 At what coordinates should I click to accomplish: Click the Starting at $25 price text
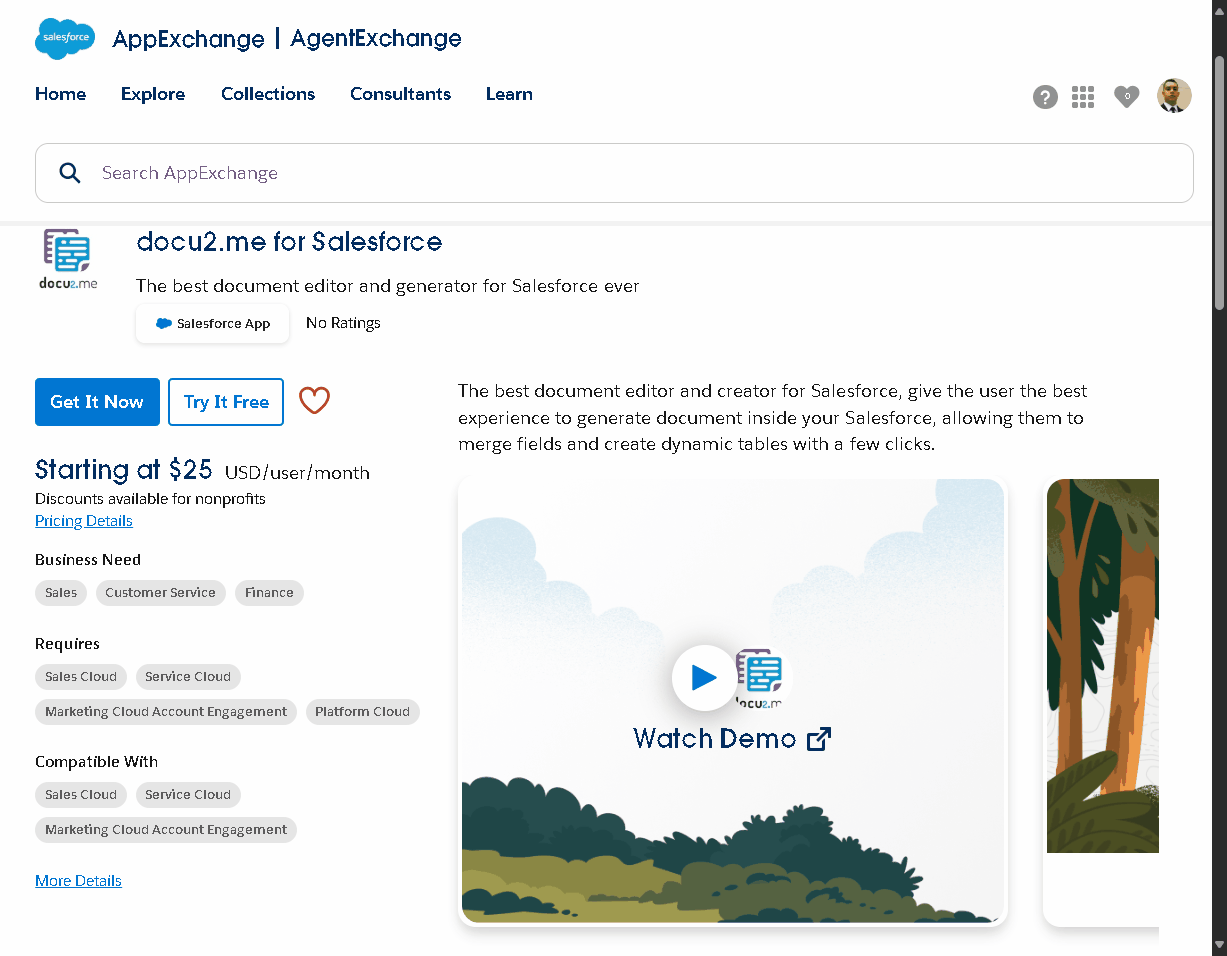(x=124, y=470)
